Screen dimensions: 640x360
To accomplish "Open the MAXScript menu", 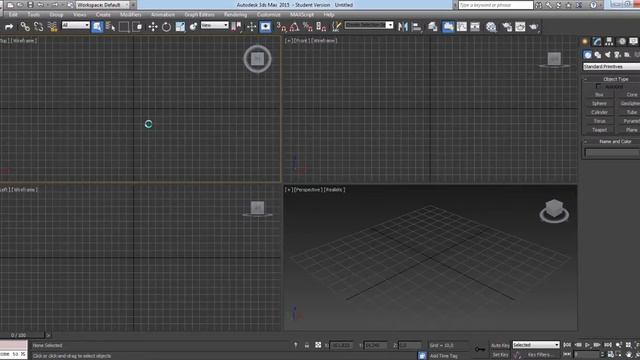I will [x=302, y=15].
